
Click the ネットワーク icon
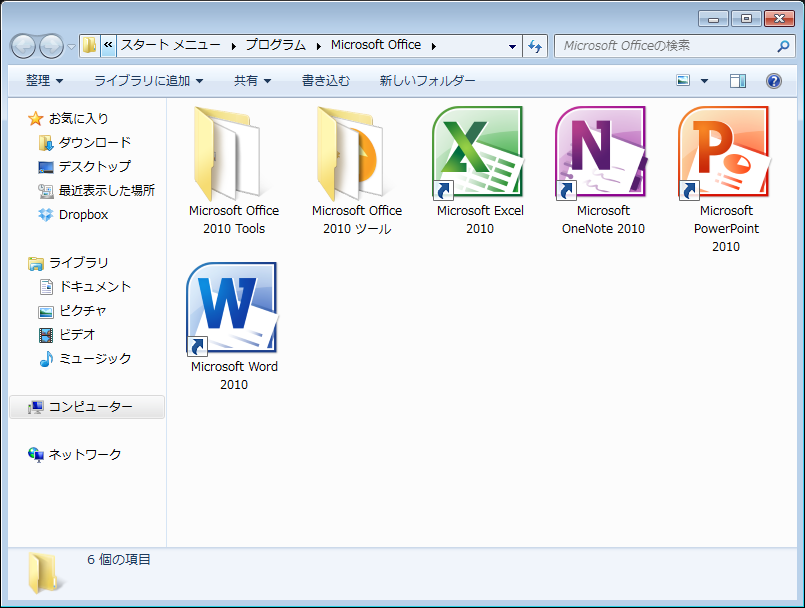pos(35,454)
